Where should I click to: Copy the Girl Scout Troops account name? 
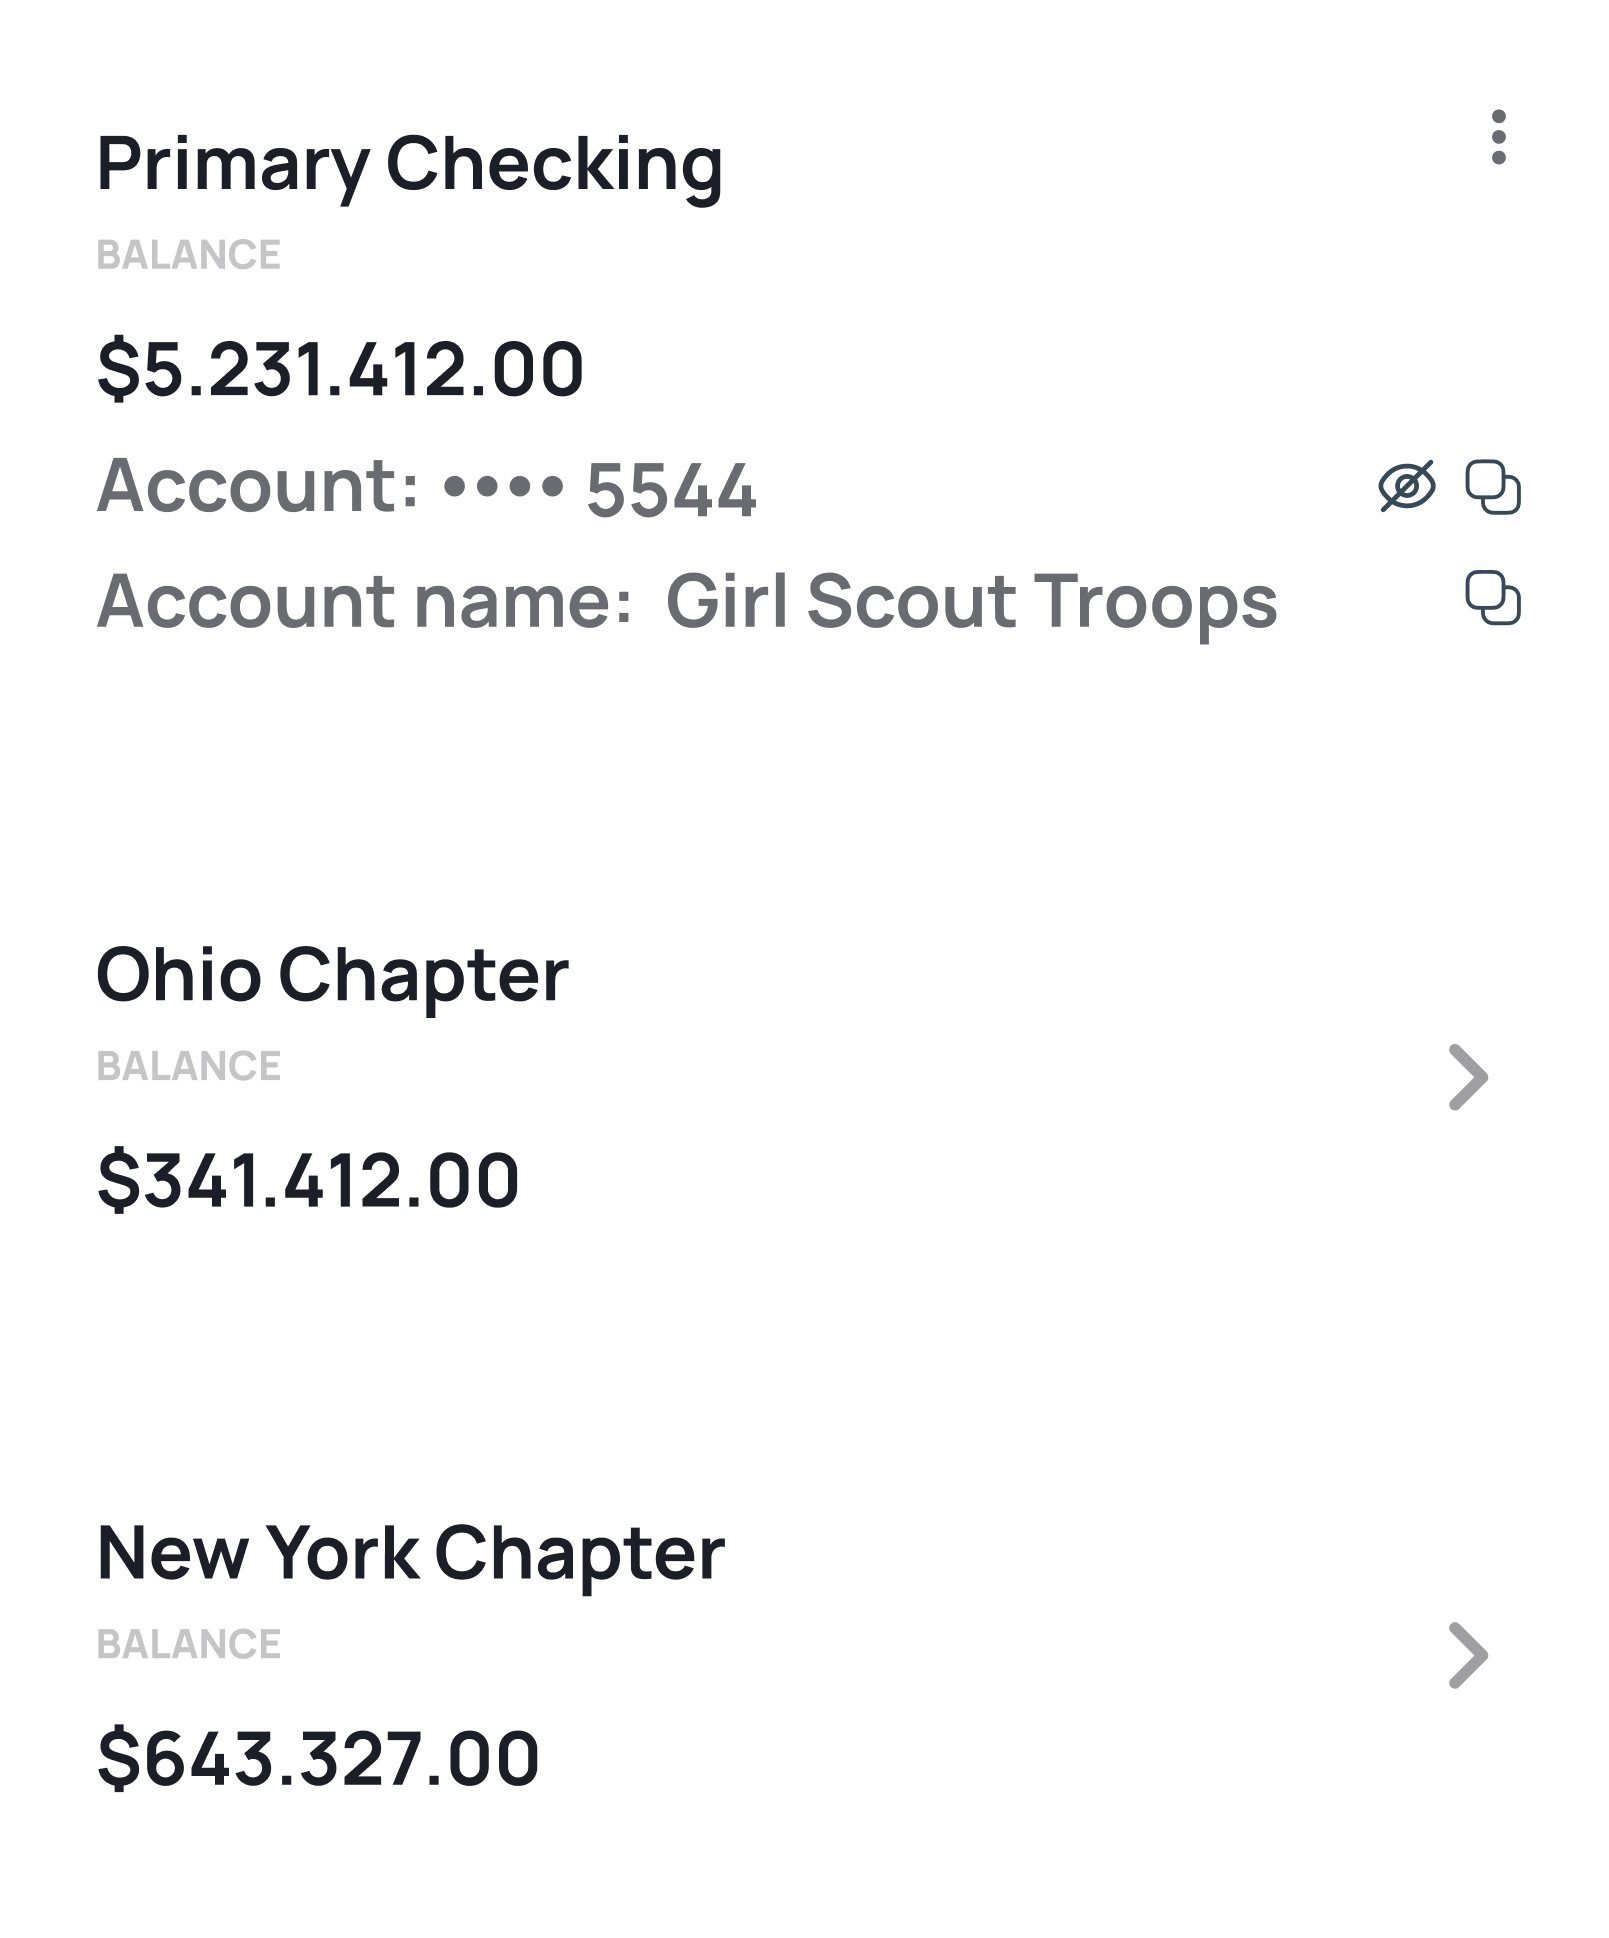[x=1493, y=598]
